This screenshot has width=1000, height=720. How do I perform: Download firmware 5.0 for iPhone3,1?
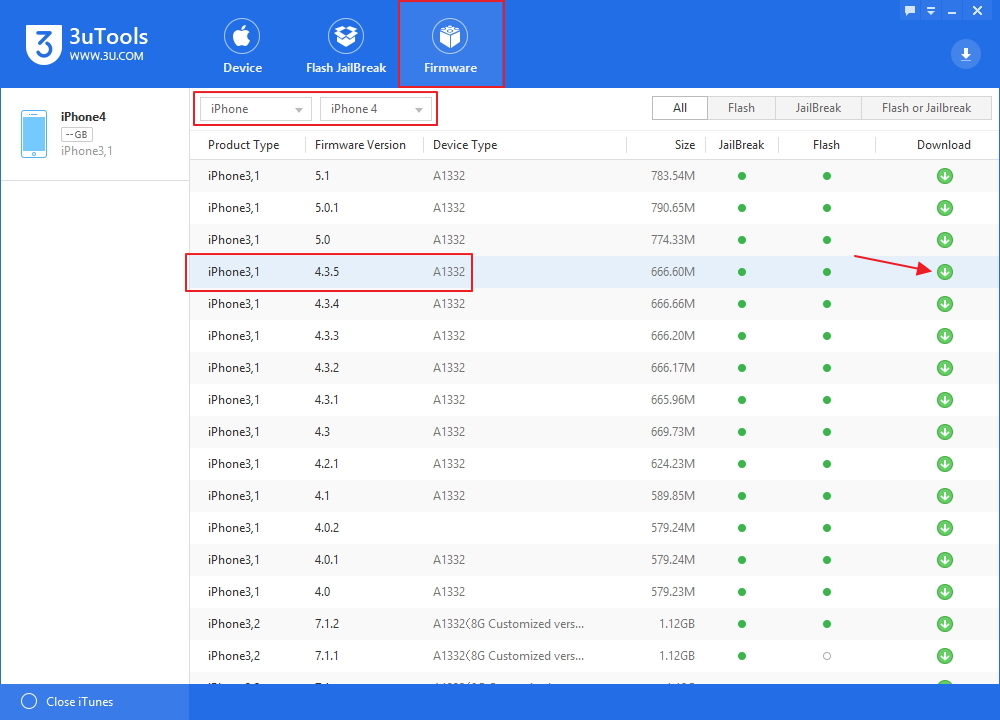(x=945, y=240)
